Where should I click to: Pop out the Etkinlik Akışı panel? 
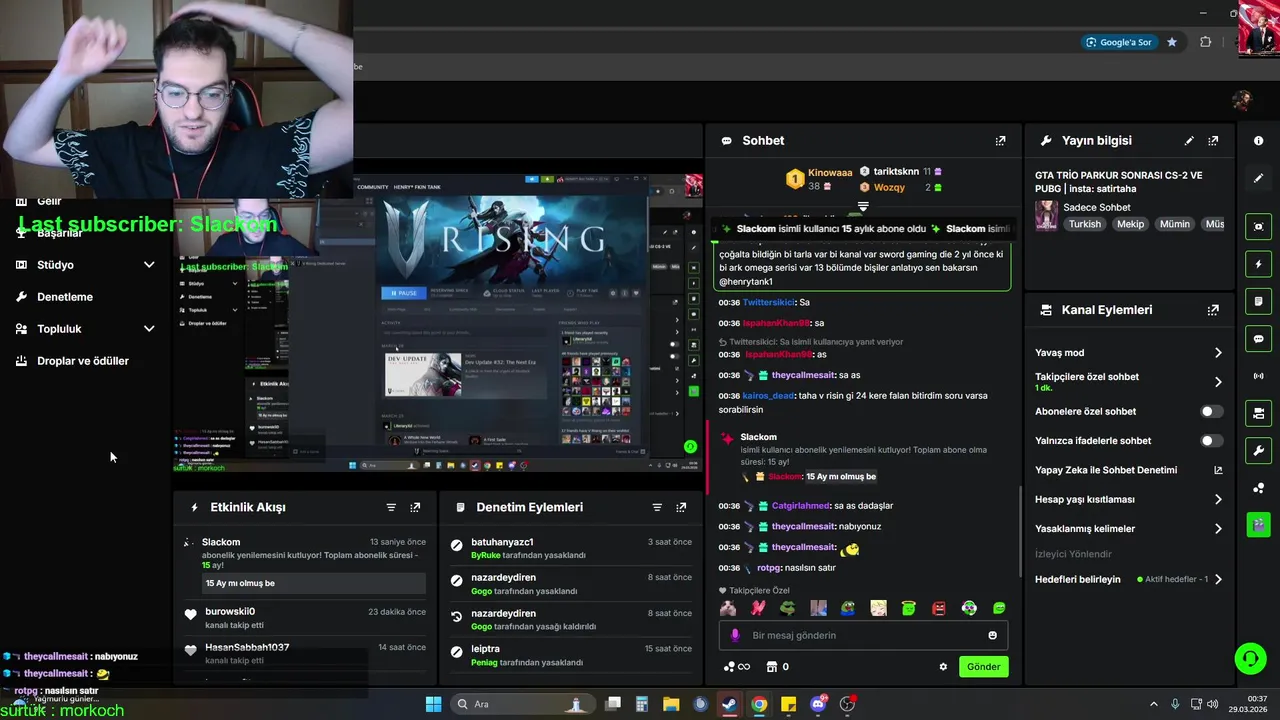pyautogui.click(x=415, y=507)
